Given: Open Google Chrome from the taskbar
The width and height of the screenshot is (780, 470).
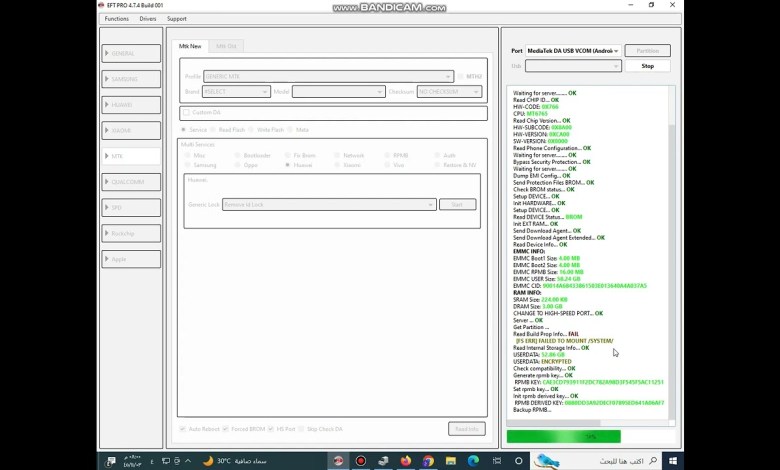Looking at the screenshot, I should pos(428,461).
